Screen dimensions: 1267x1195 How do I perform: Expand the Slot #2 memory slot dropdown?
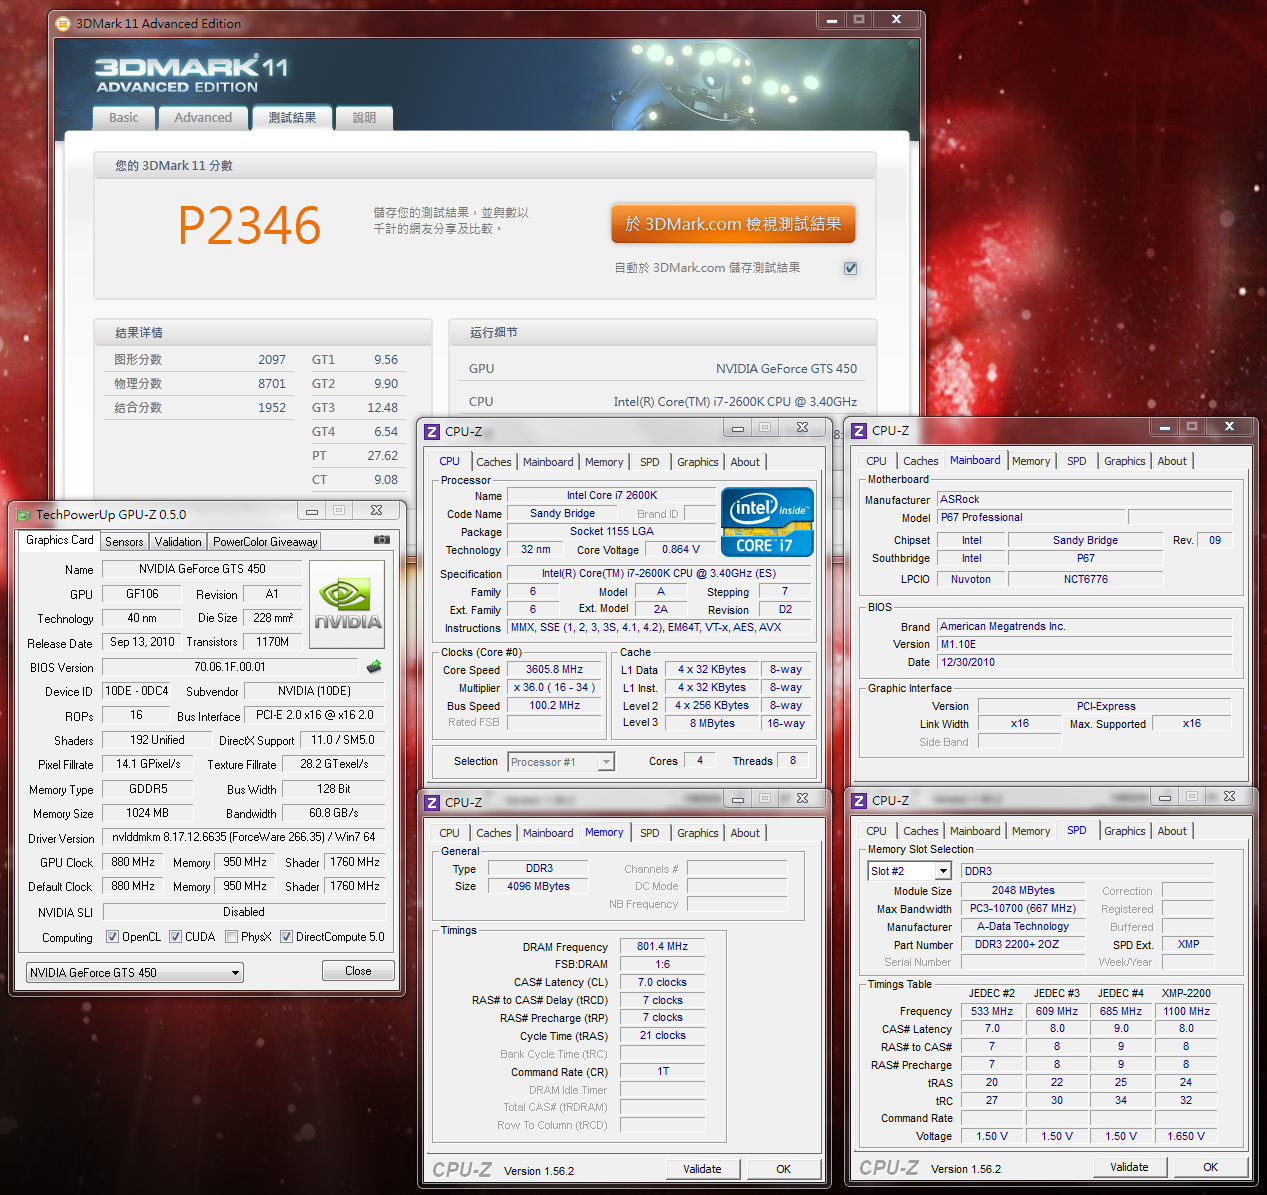pyautogui.click(x=942, y=871)
